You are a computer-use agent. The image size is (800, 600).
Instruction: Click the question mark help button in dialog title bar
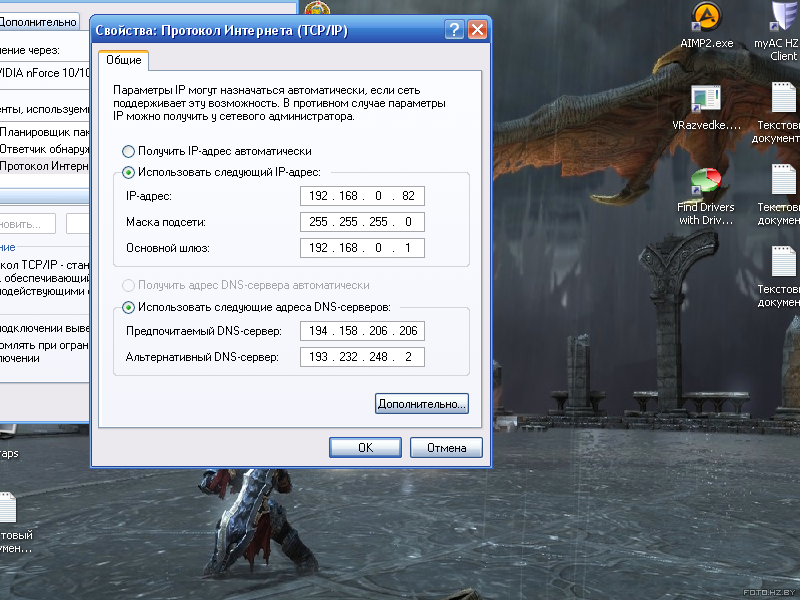click(x=454, y=30)
